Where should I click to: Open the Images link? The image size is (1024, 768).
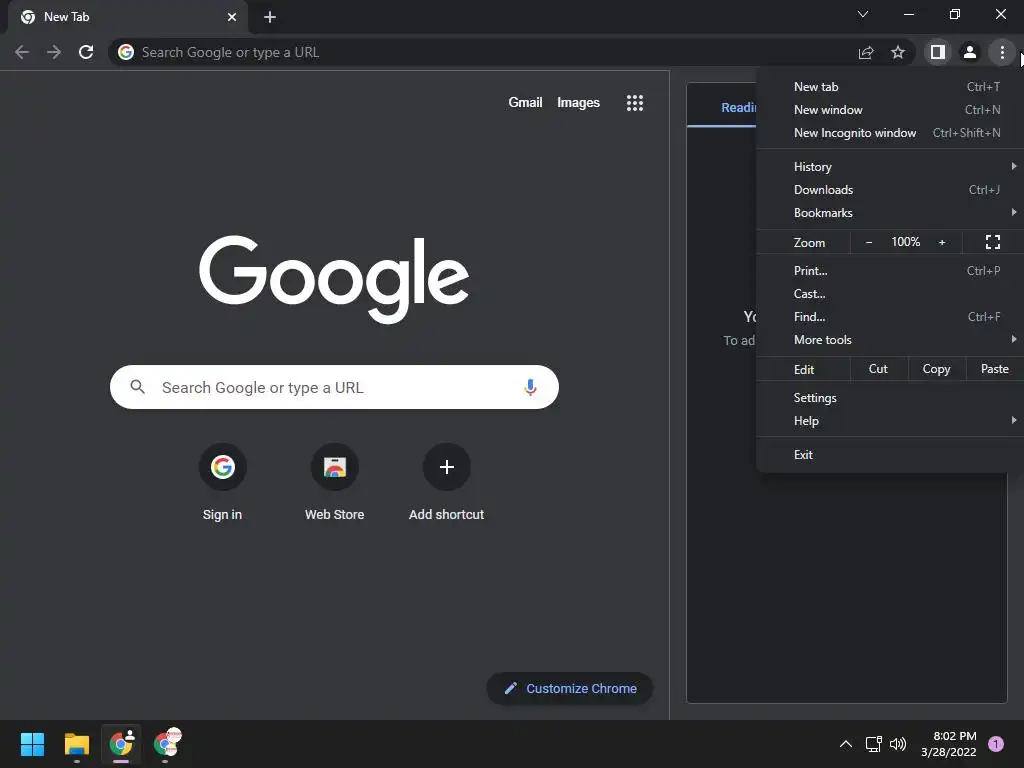point(578,103)
